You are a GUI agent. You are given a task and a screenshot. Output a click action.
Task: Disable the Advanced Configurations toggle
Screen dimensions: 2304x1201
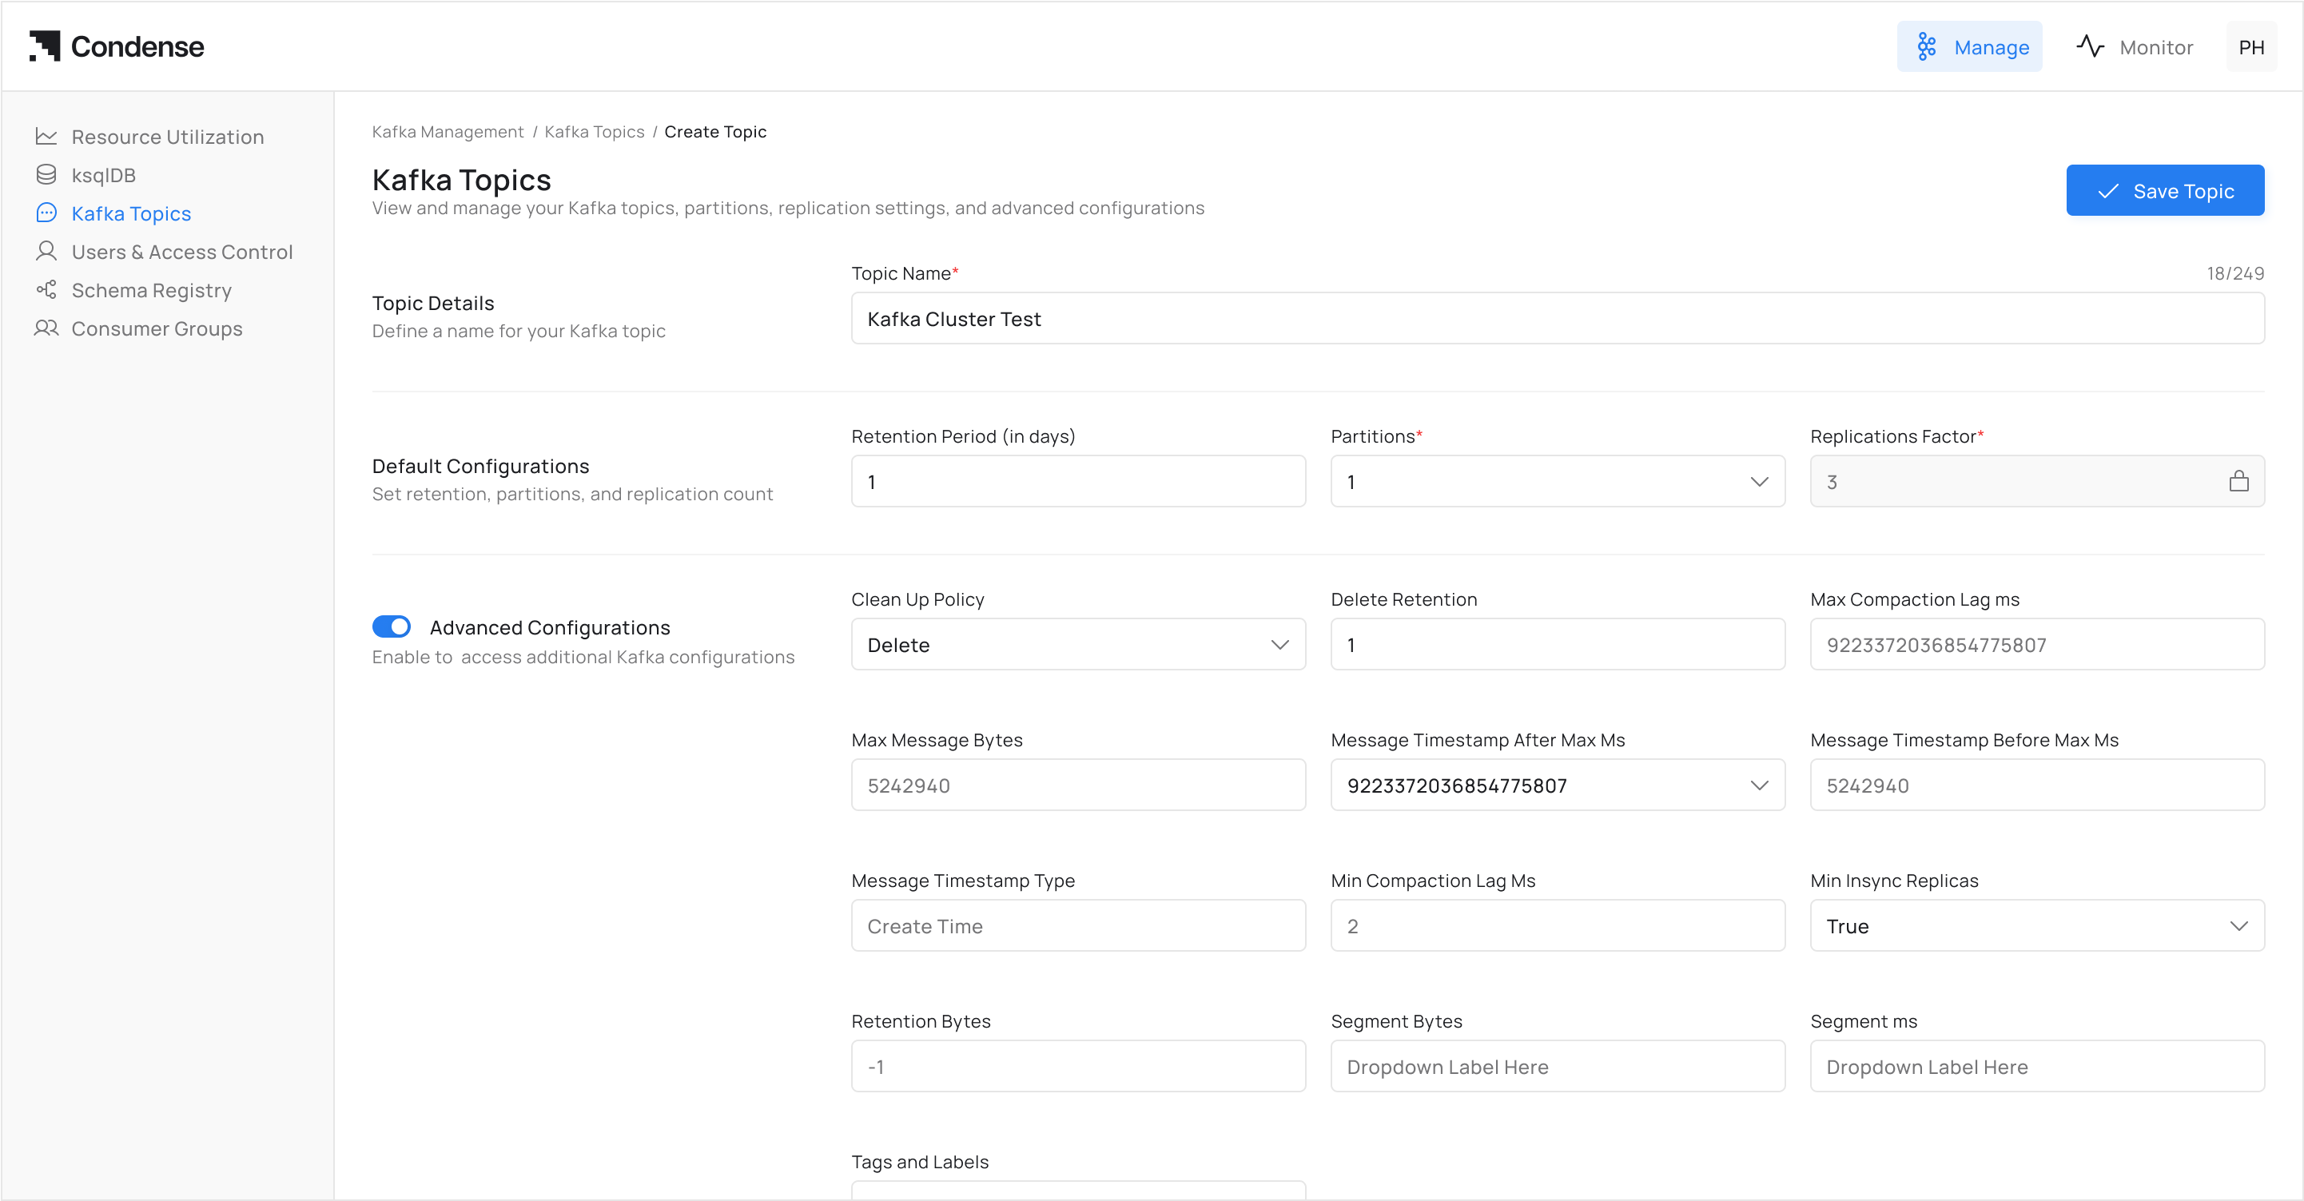[x=391, y=627]
